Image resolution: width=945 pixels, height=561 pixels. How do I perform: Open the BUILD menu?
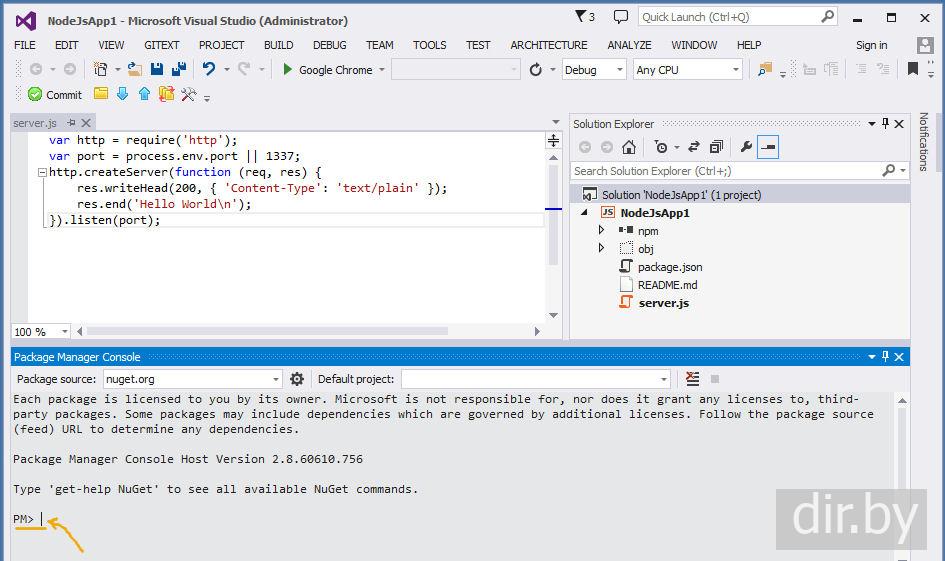278,45
